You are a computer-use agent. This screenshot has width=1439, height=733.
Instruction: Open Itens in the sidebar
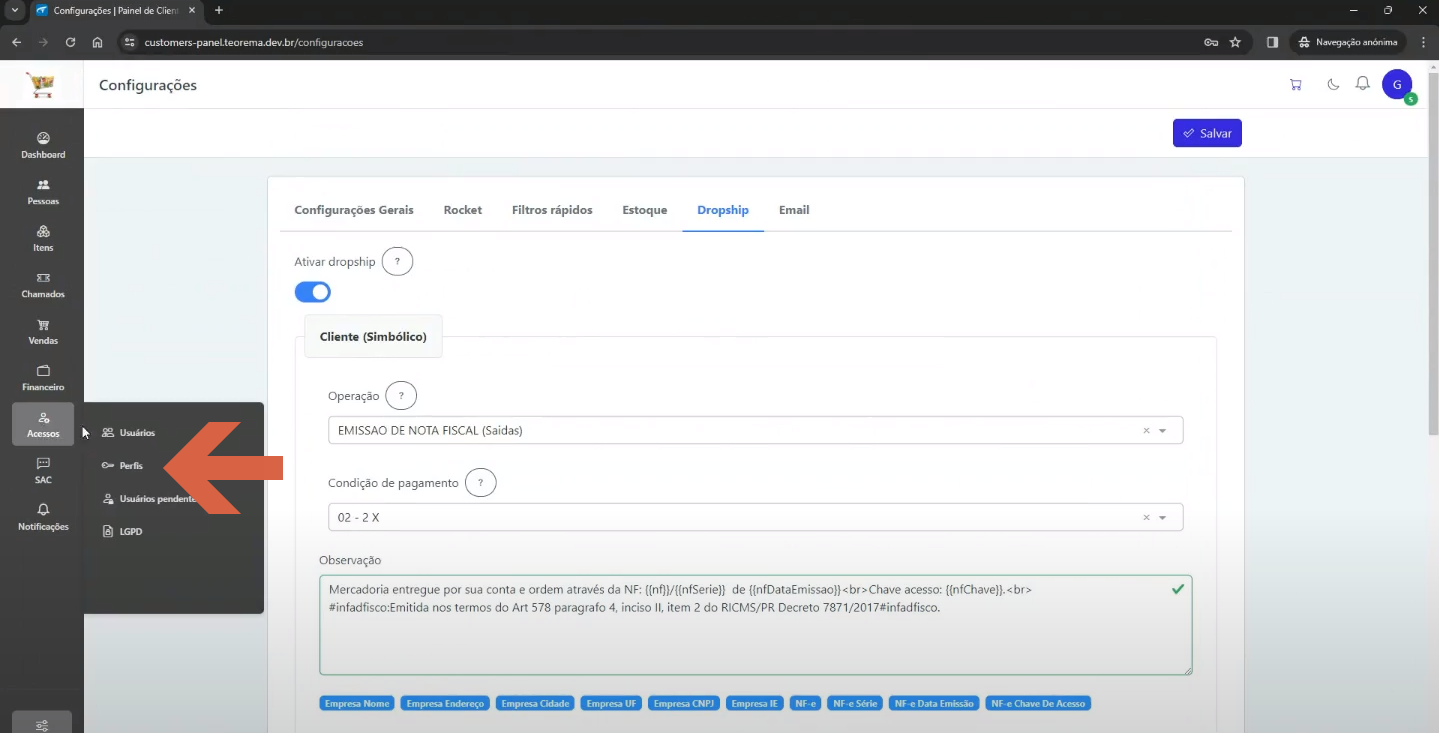(43, 239)
